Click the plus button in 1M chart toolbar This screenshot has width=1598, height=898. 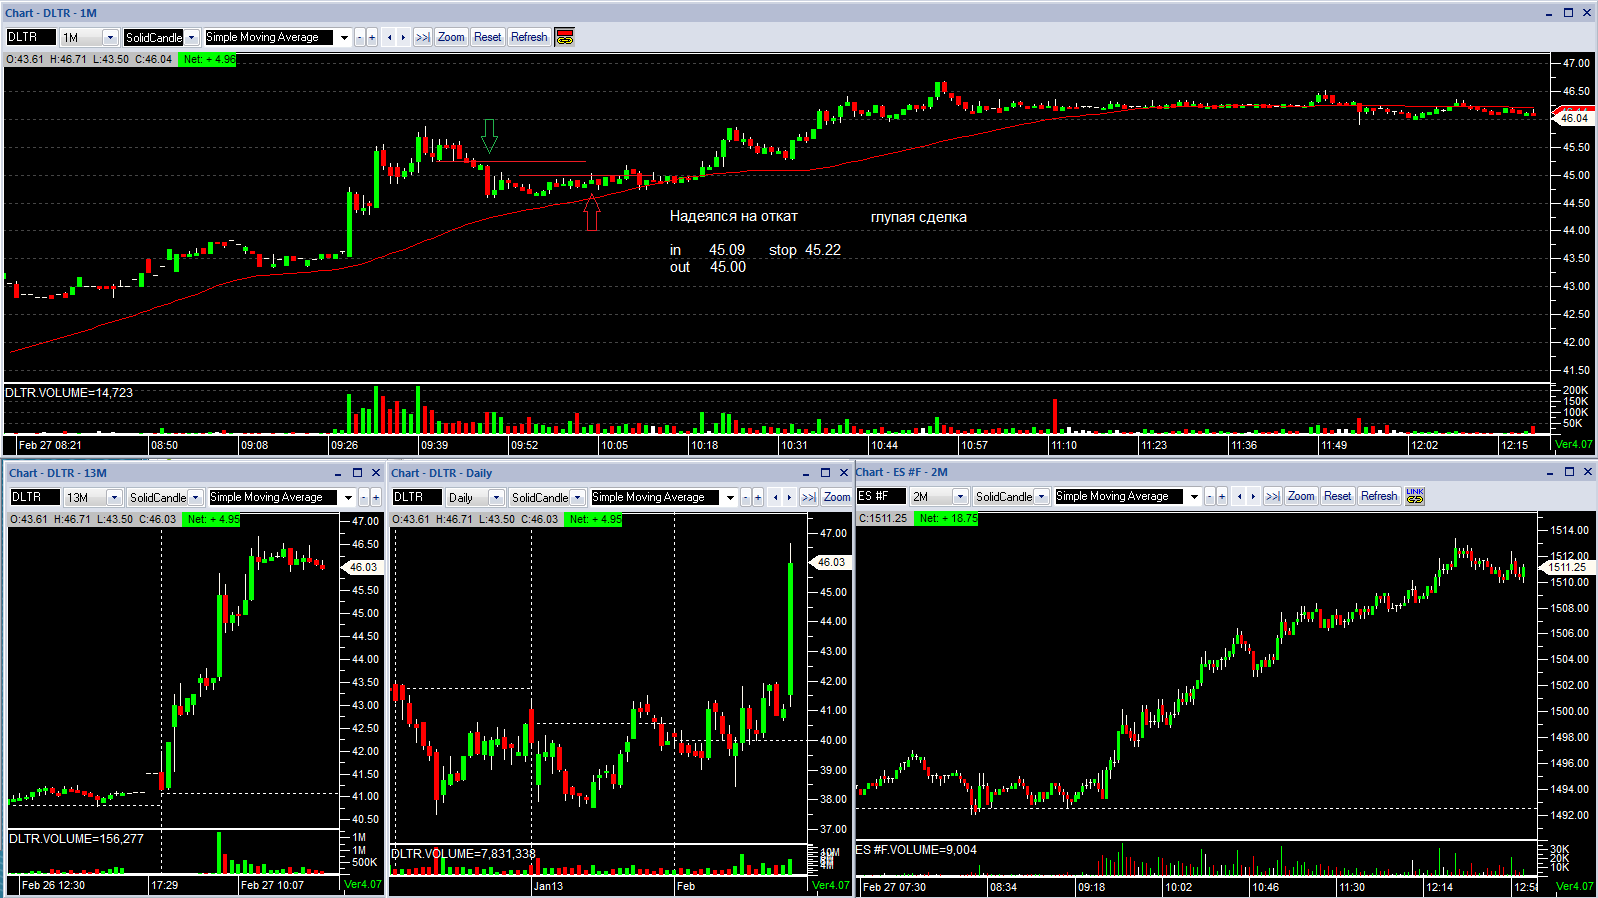(372, 37)
